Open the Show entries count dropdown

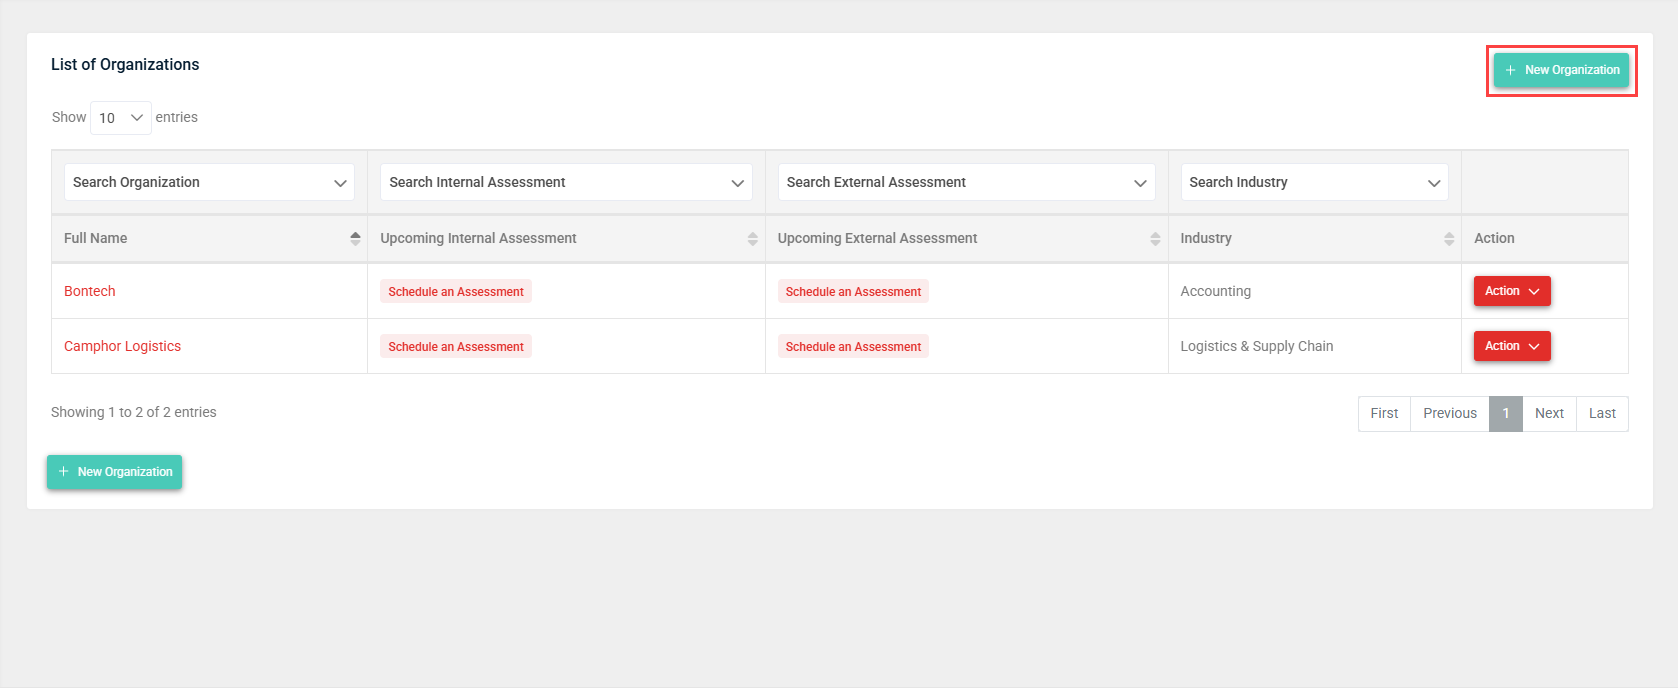pos(120,118)
